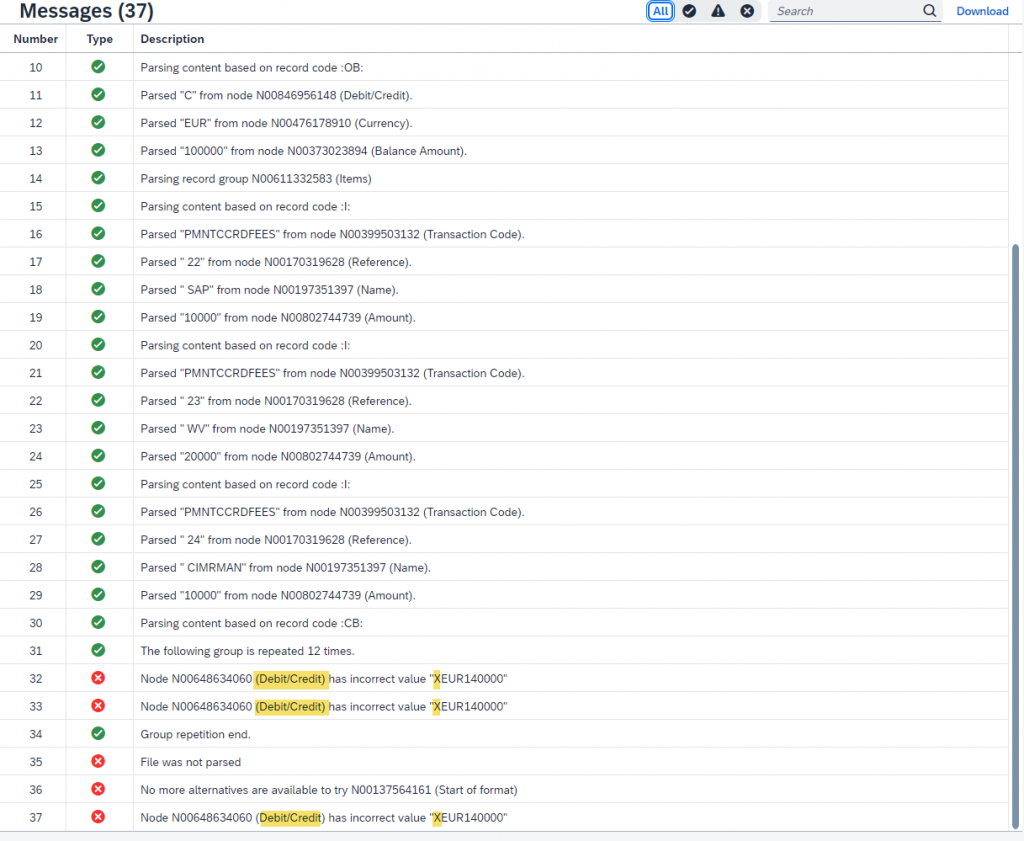The height and width of the screenshot is (841, 1024).
Task: Select 'Parsing record group N00611332583 (Items)'
Action: 256,178
